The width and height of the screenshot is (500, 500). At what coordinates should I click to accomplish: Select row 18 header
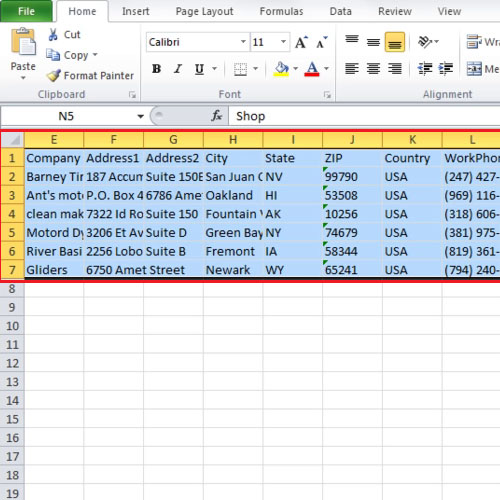click(x=12, y=475)
